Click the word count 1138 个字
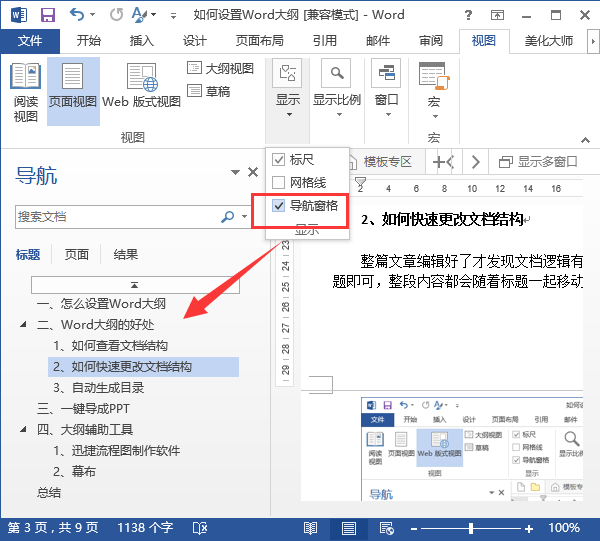 [145, 528]
